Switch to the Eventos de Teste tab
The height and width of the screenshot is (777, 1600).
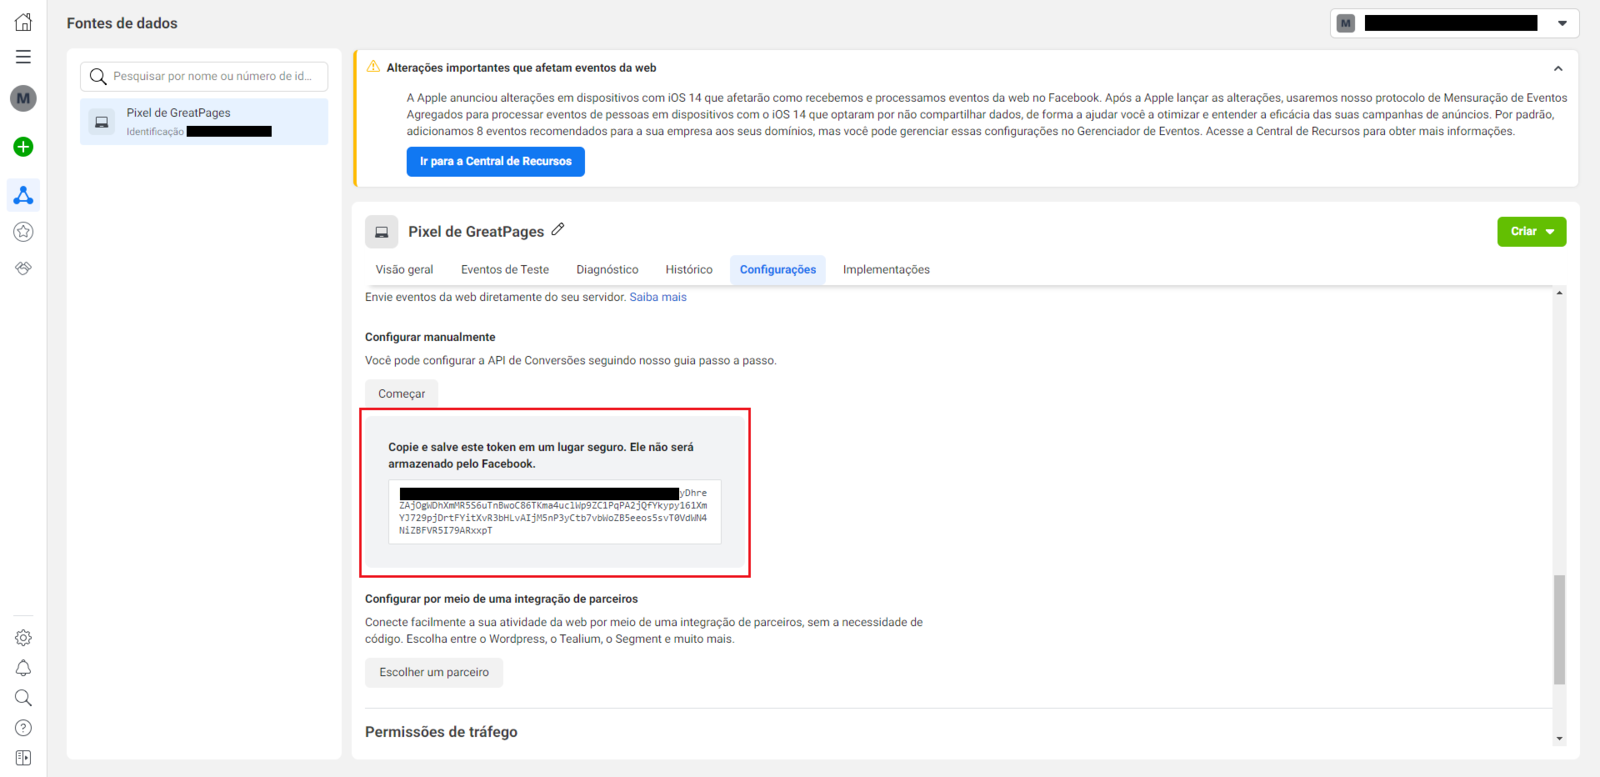(505, 270)
